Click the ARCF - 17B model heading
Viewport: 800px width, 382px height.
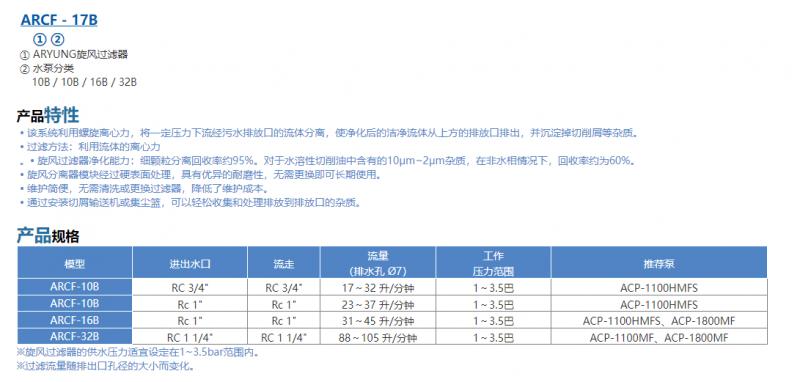59,20
